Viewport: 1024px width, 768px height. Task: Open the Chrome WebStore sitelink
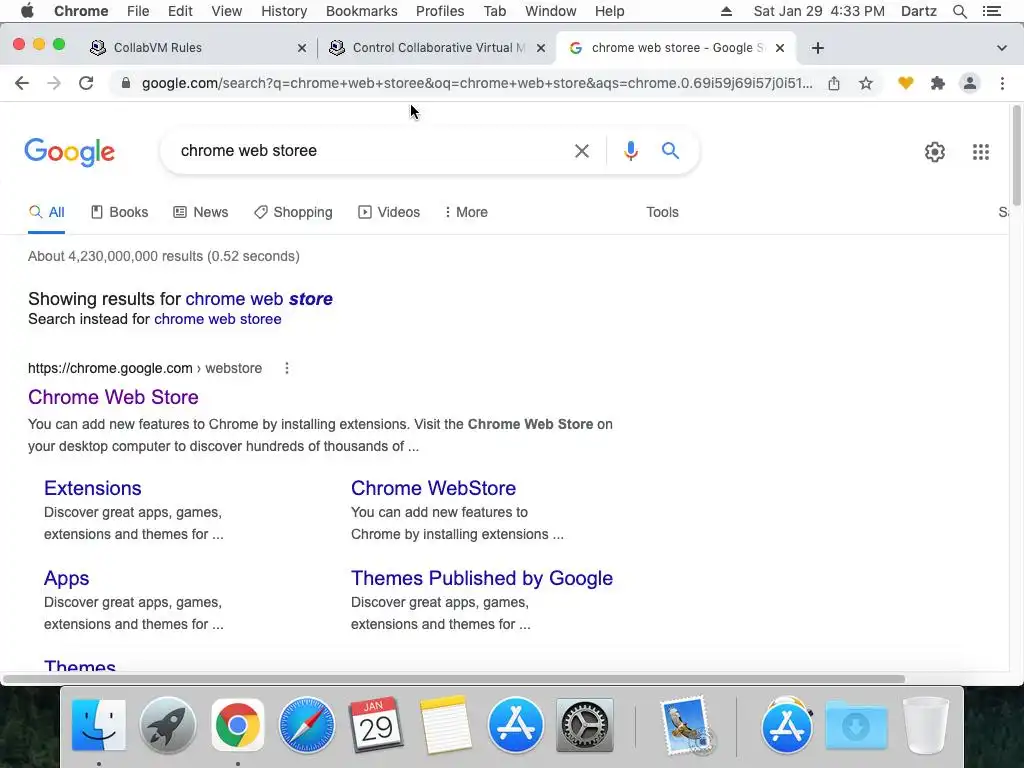pyautogui.click(x=434, y=488)
